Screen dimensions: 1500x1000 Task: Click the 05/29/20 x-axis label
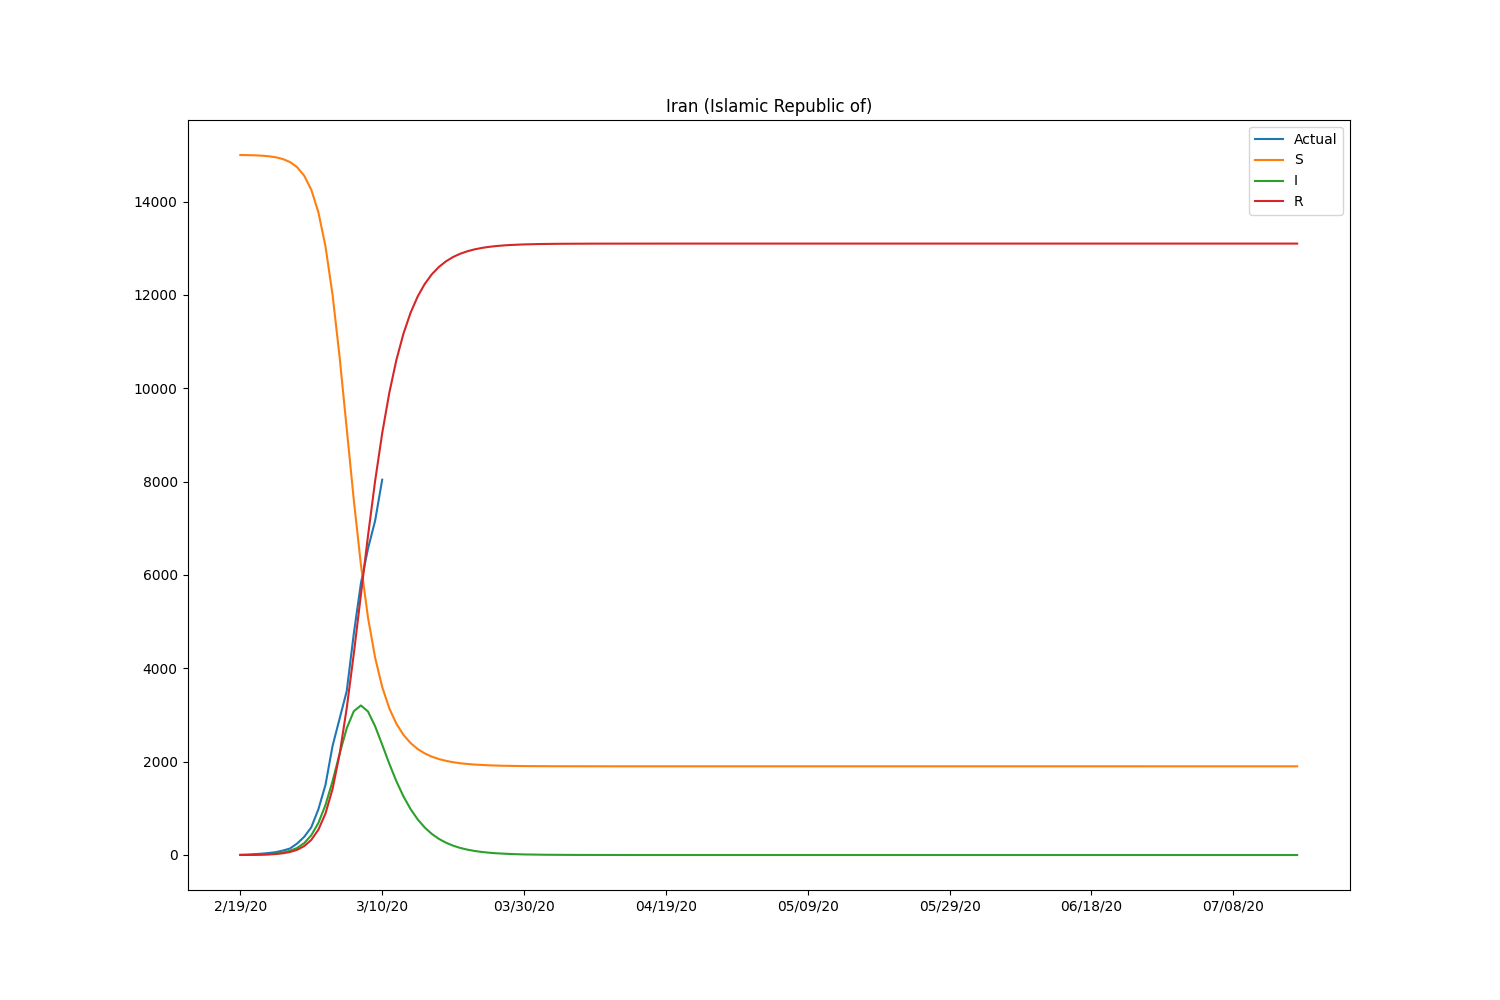point(950,906)
